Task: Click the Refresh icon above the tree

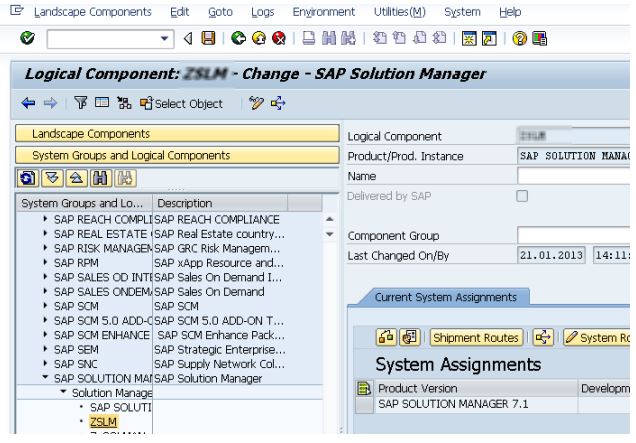Action: click(28, 178)
